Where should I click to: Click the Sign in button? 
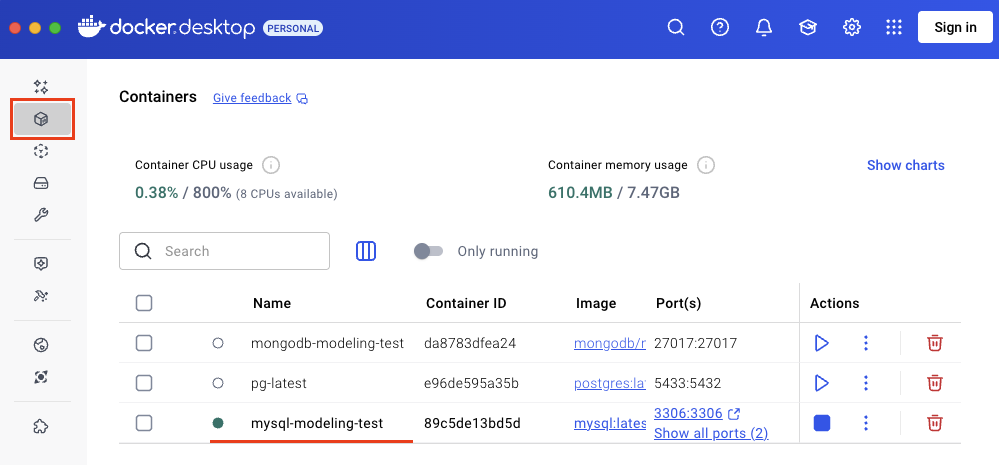point(955,27)
